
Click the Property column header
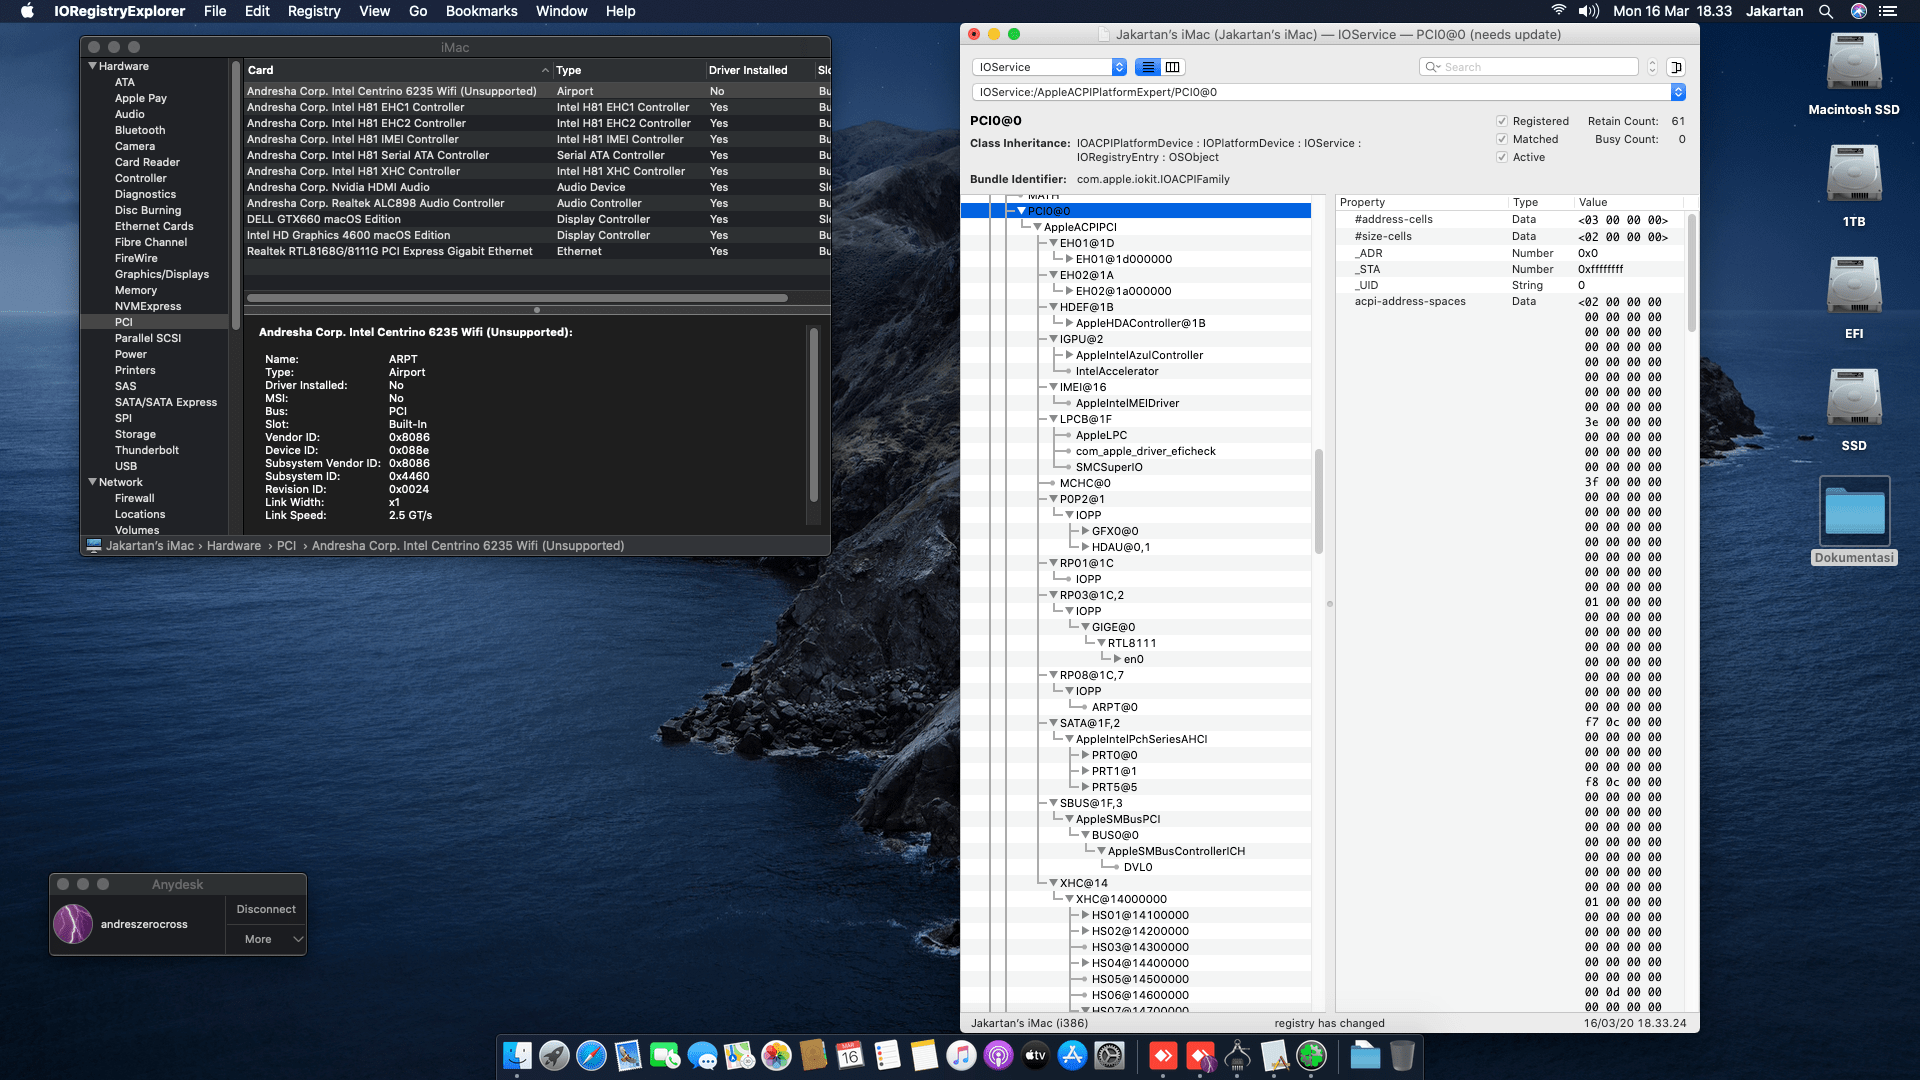tap(1422, 202)
